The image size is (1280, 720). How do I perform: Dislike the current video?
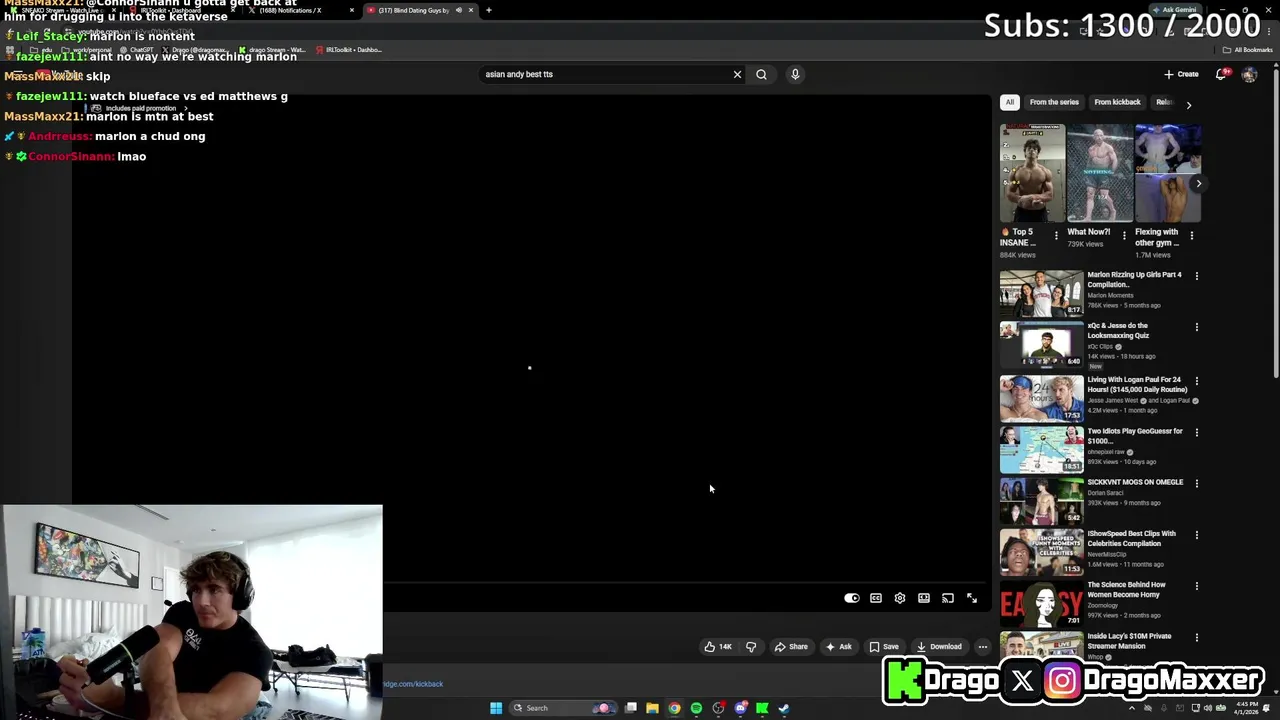pyautogui.click(x=751, y=646)
